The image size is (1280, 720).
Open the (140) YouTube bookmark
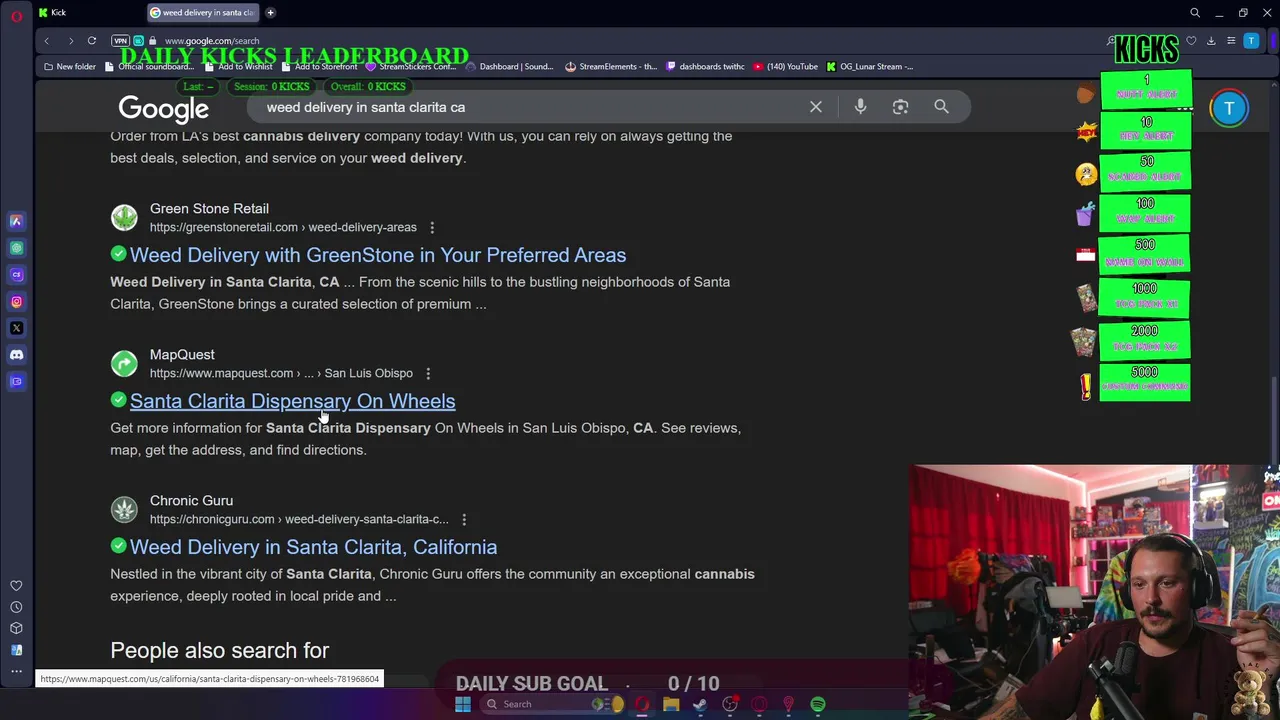[786, 67]
